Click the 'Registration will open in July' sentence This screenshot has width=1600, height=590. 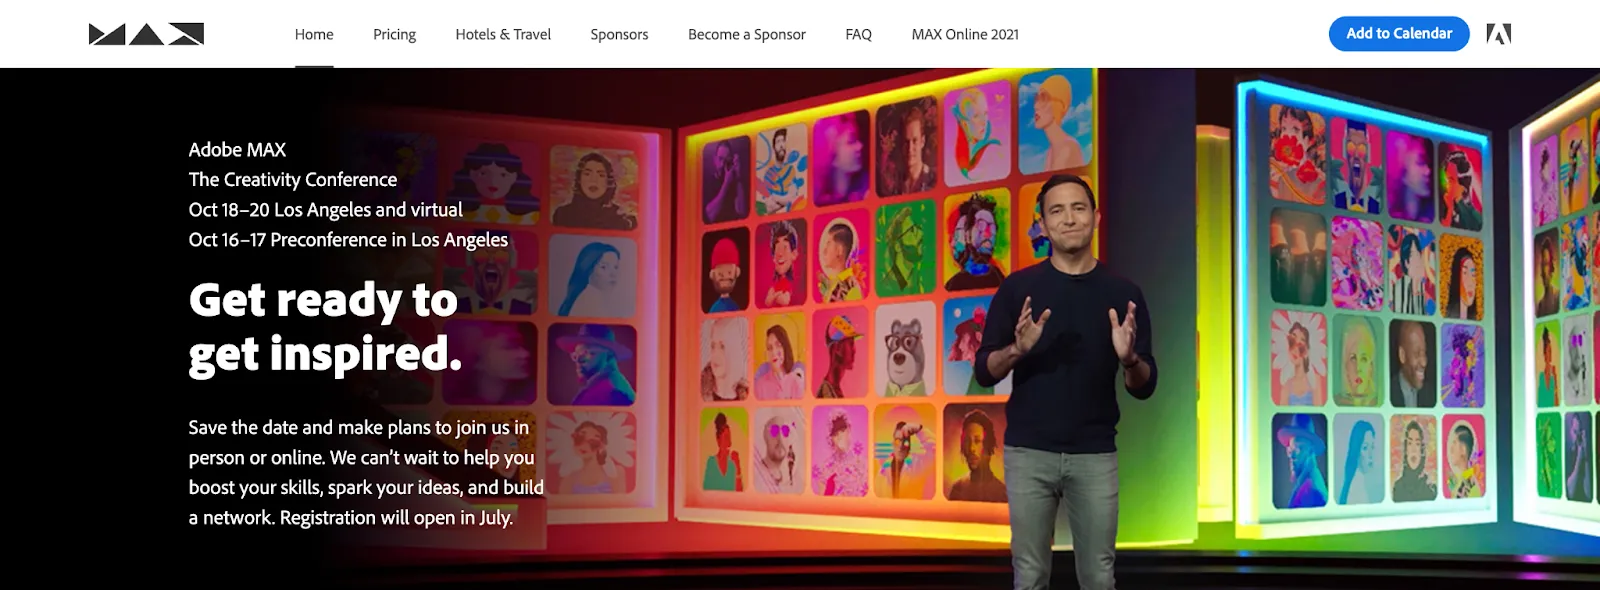[x=397, y=518]
